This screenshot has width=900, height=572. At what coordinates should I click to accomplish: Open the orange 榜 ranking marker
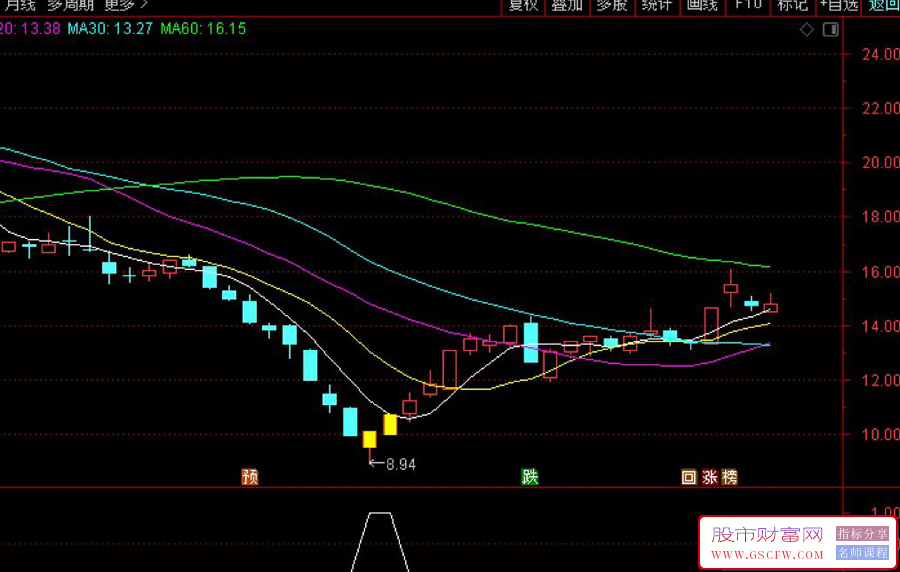[x=730, y=477]
